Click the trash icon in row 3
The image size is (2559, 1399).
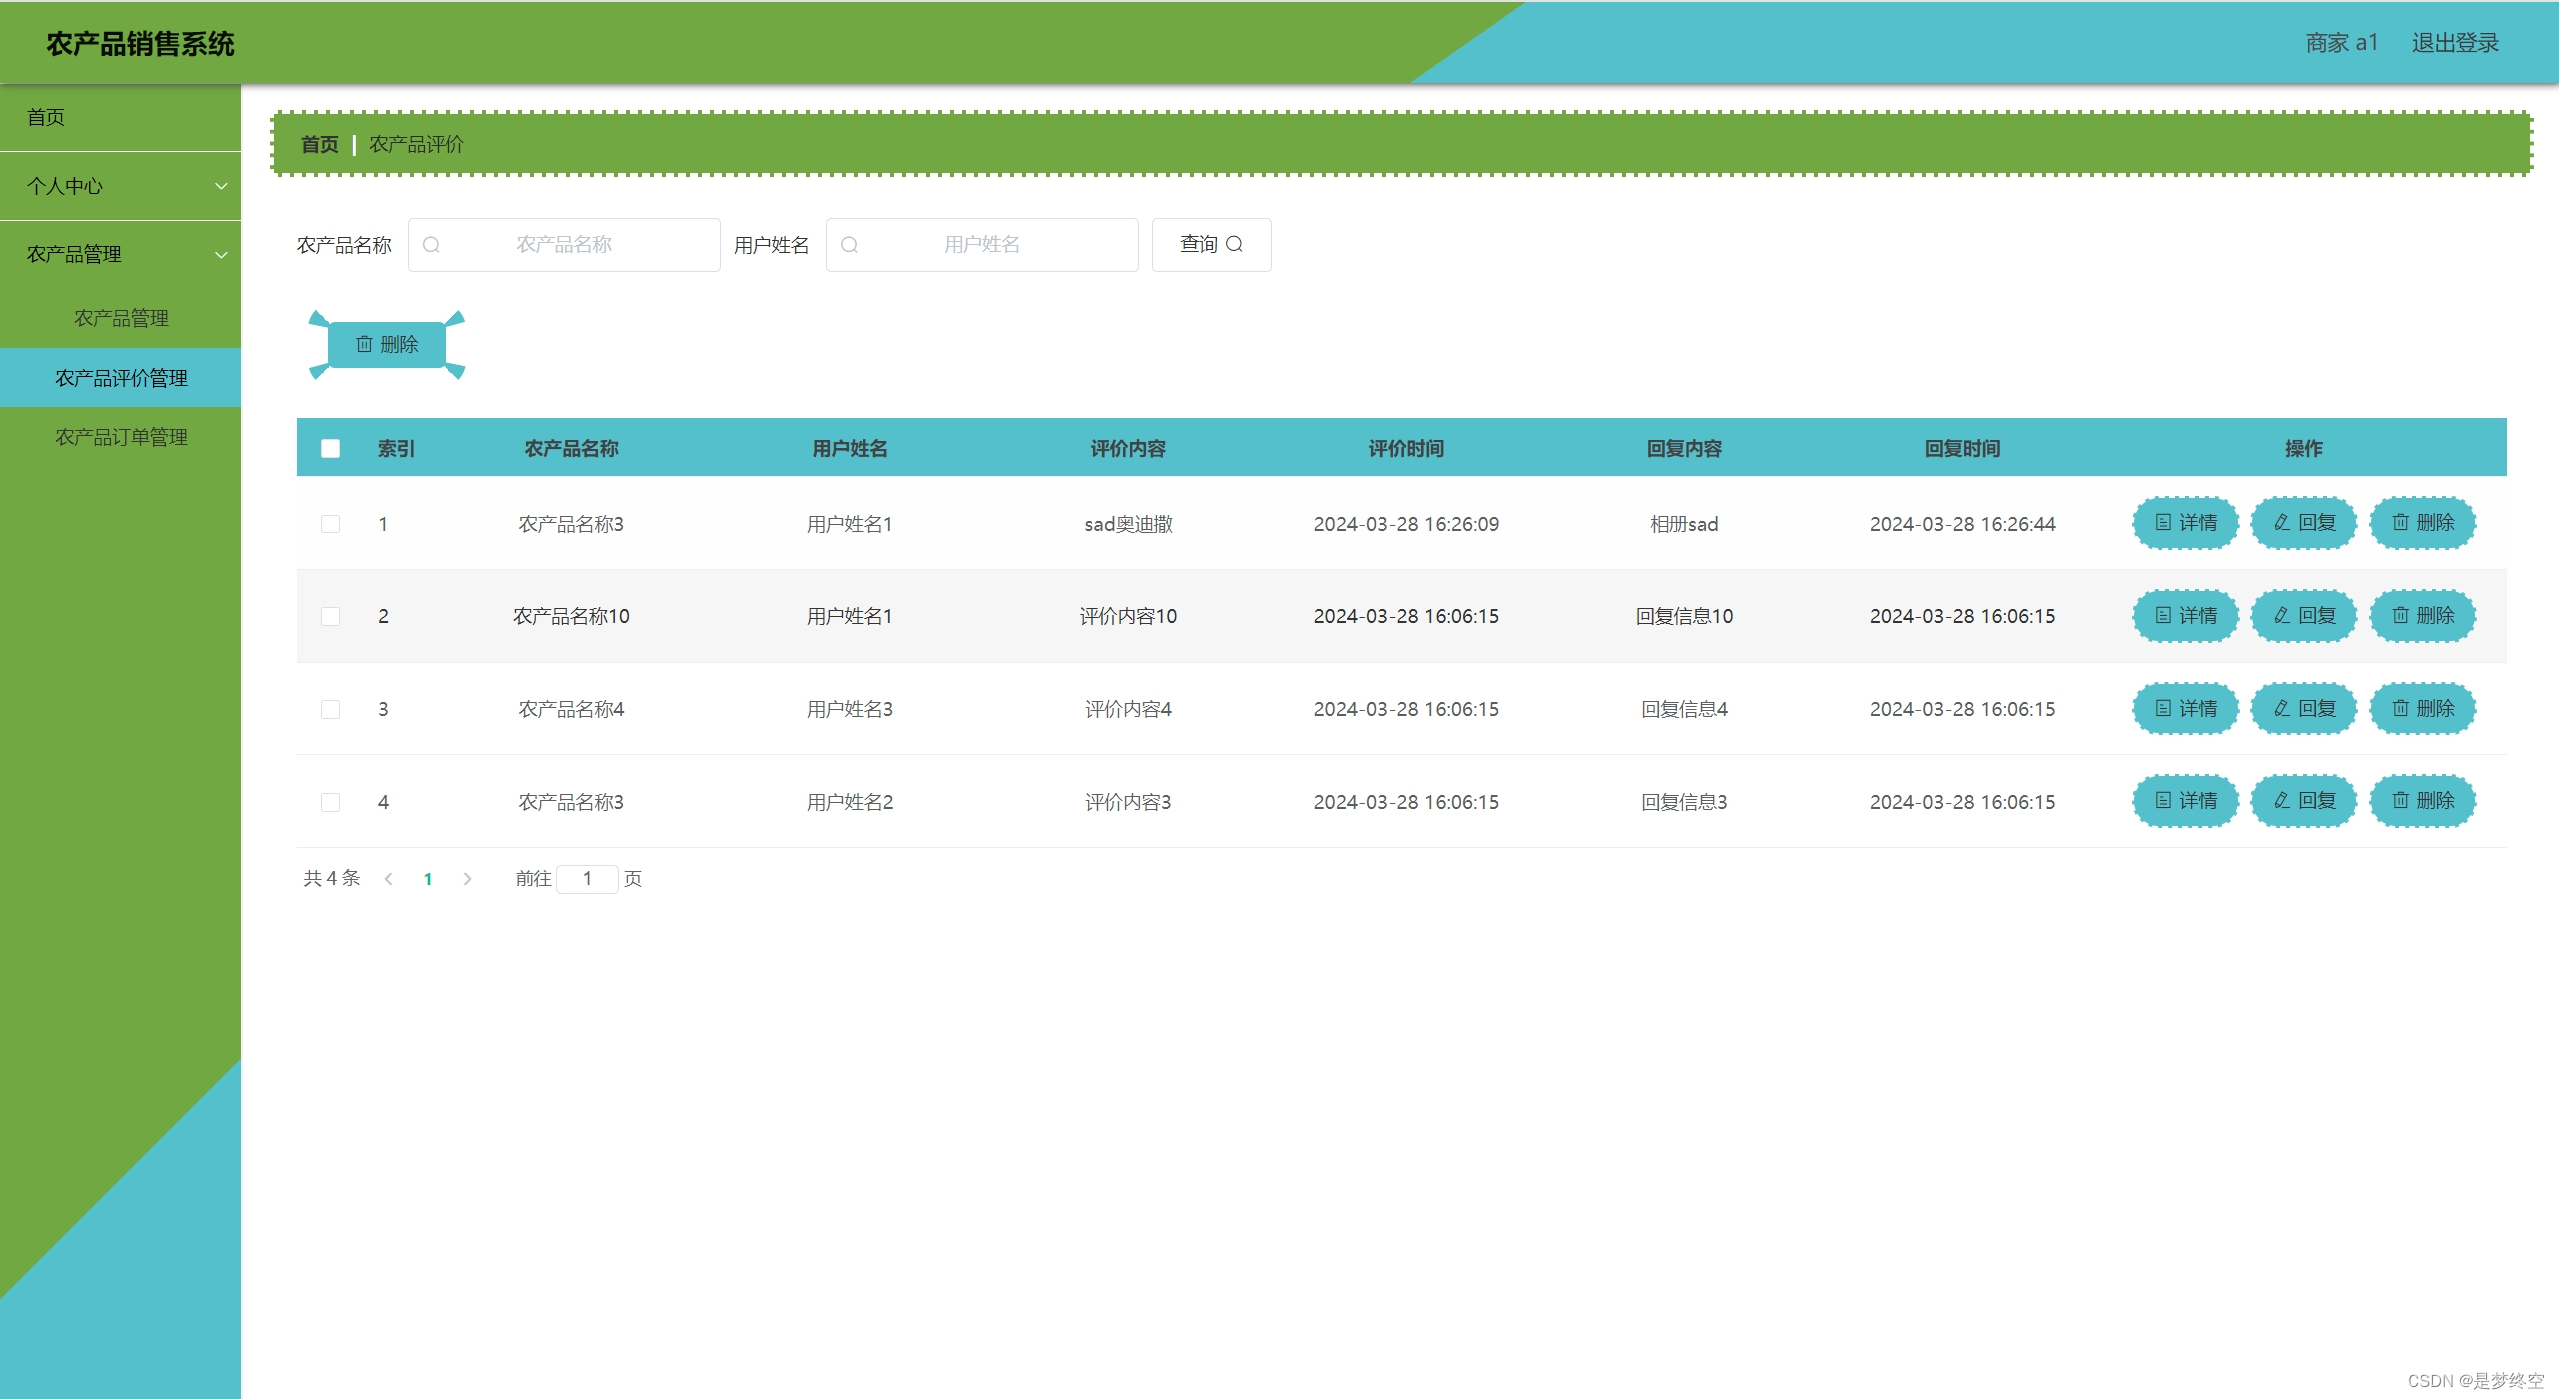pyautogui.click(x=2400, y=708)
